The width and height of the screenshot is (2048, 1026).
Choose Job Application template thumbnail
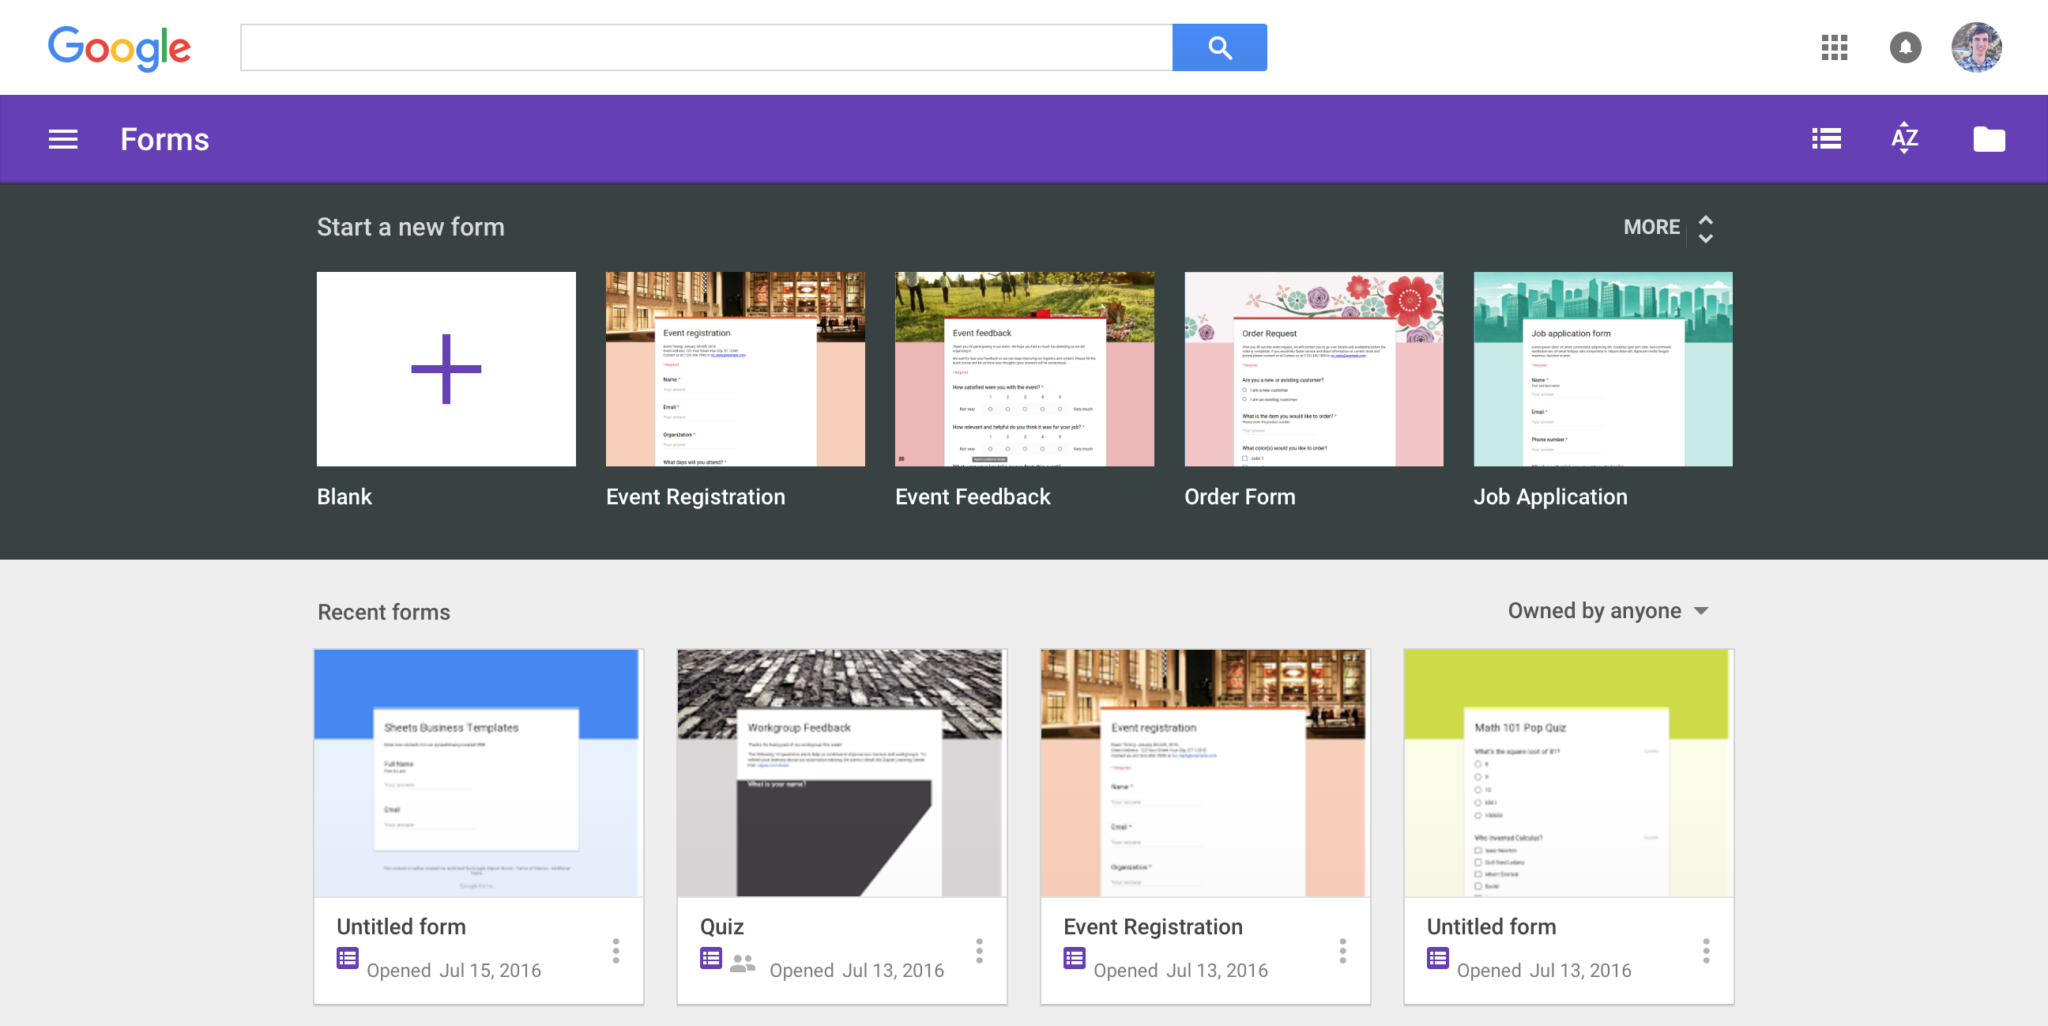coord(1603,369)
